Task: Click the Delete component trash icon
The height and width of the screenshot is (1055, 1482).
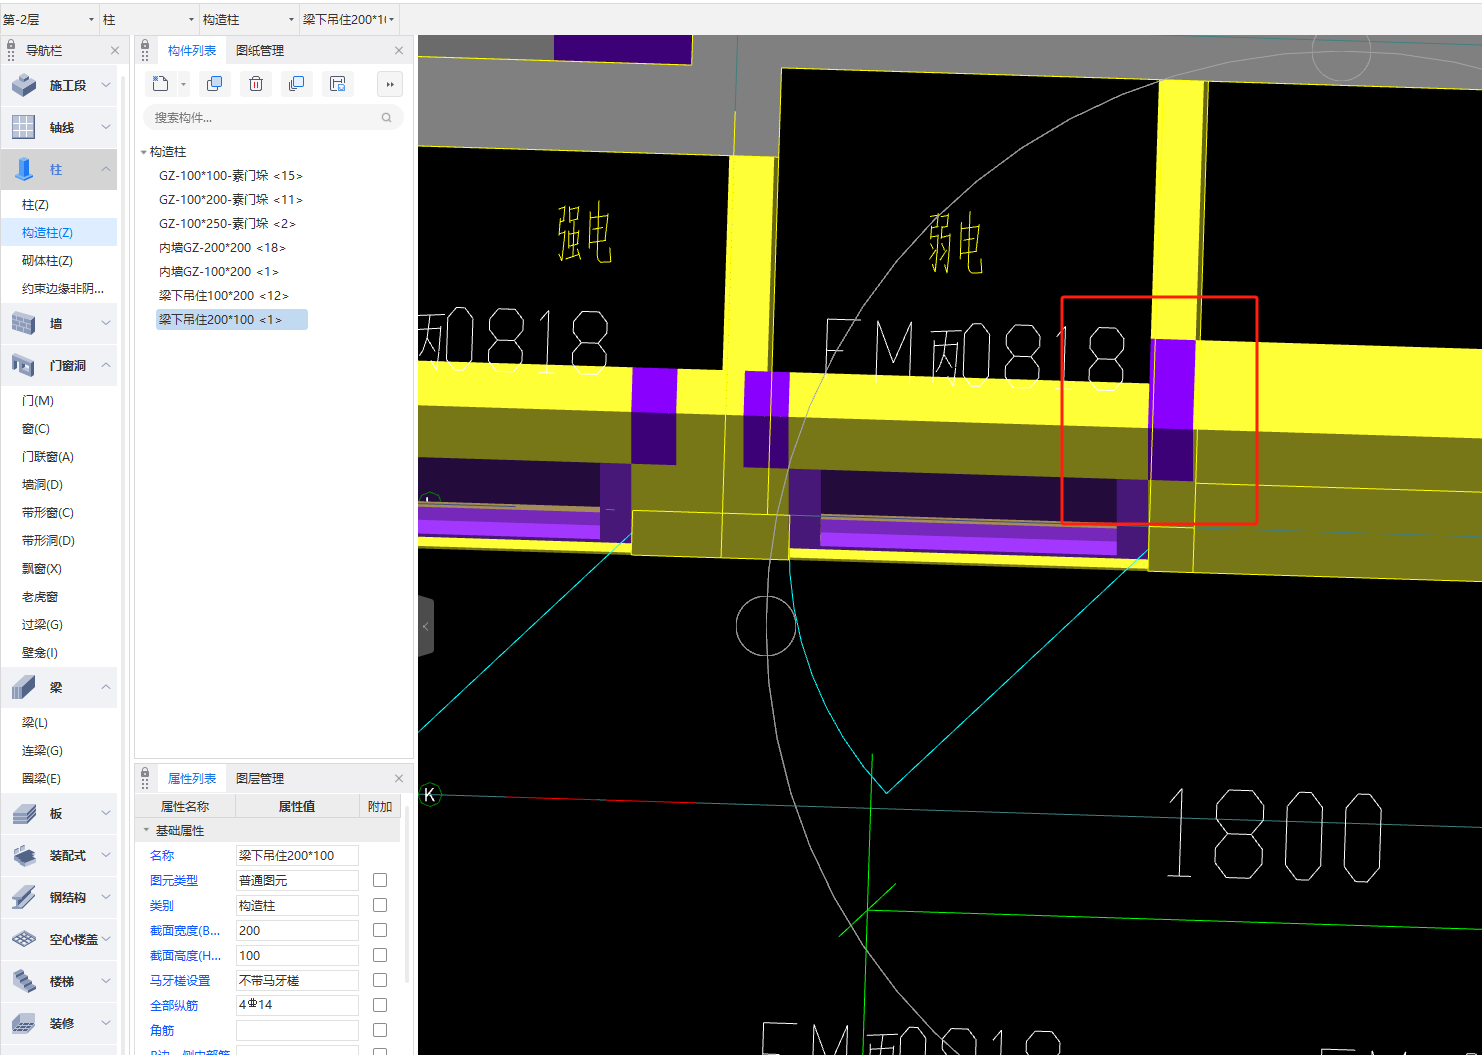Action: click(256, 84)
